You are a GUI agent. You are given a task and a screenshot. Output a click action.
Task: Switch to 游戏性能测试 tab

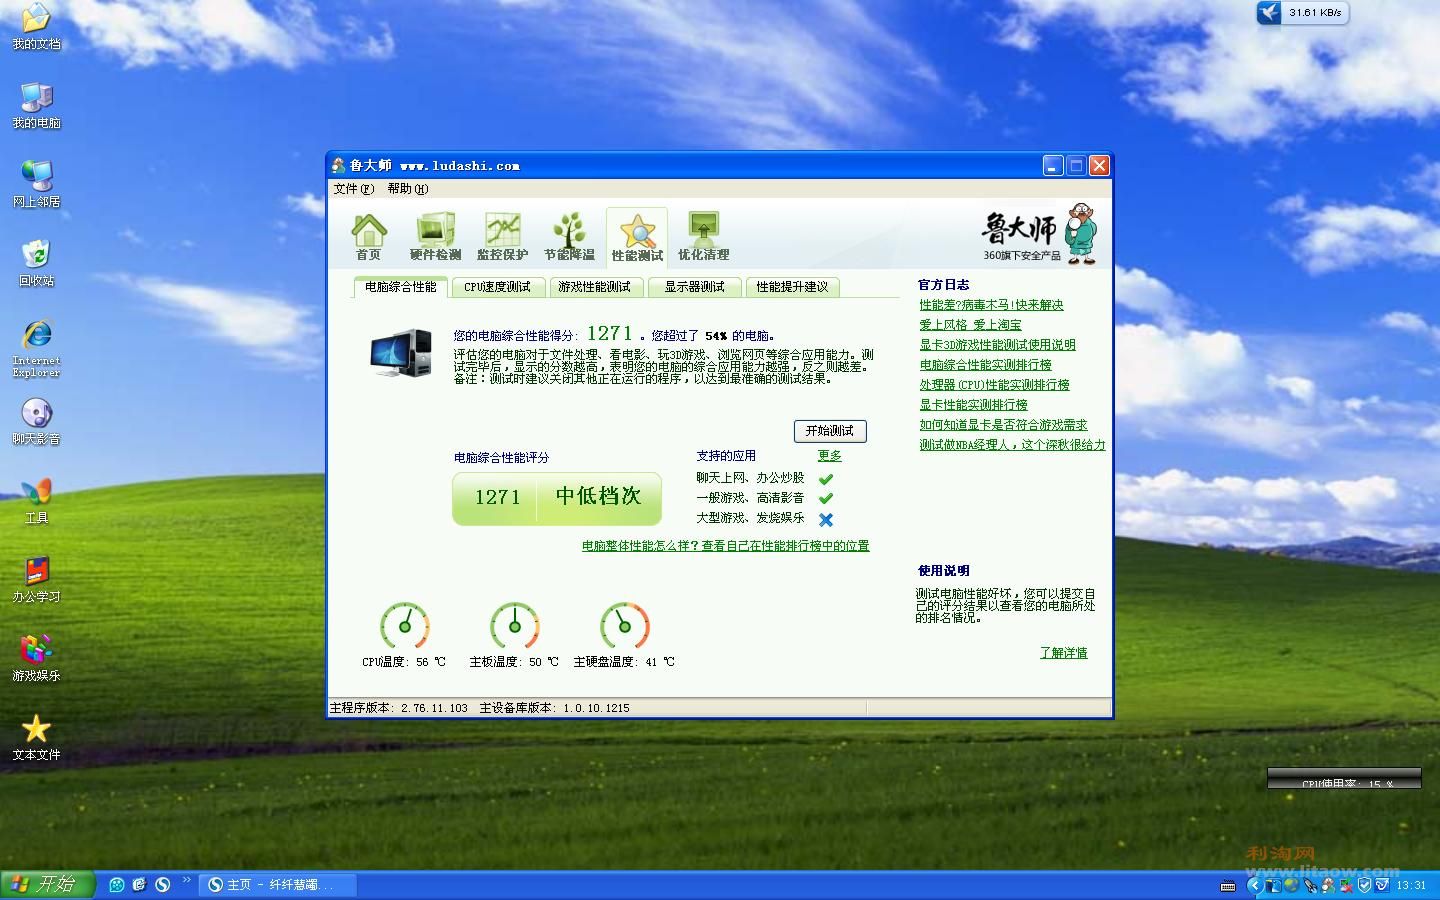coord(594,287)
